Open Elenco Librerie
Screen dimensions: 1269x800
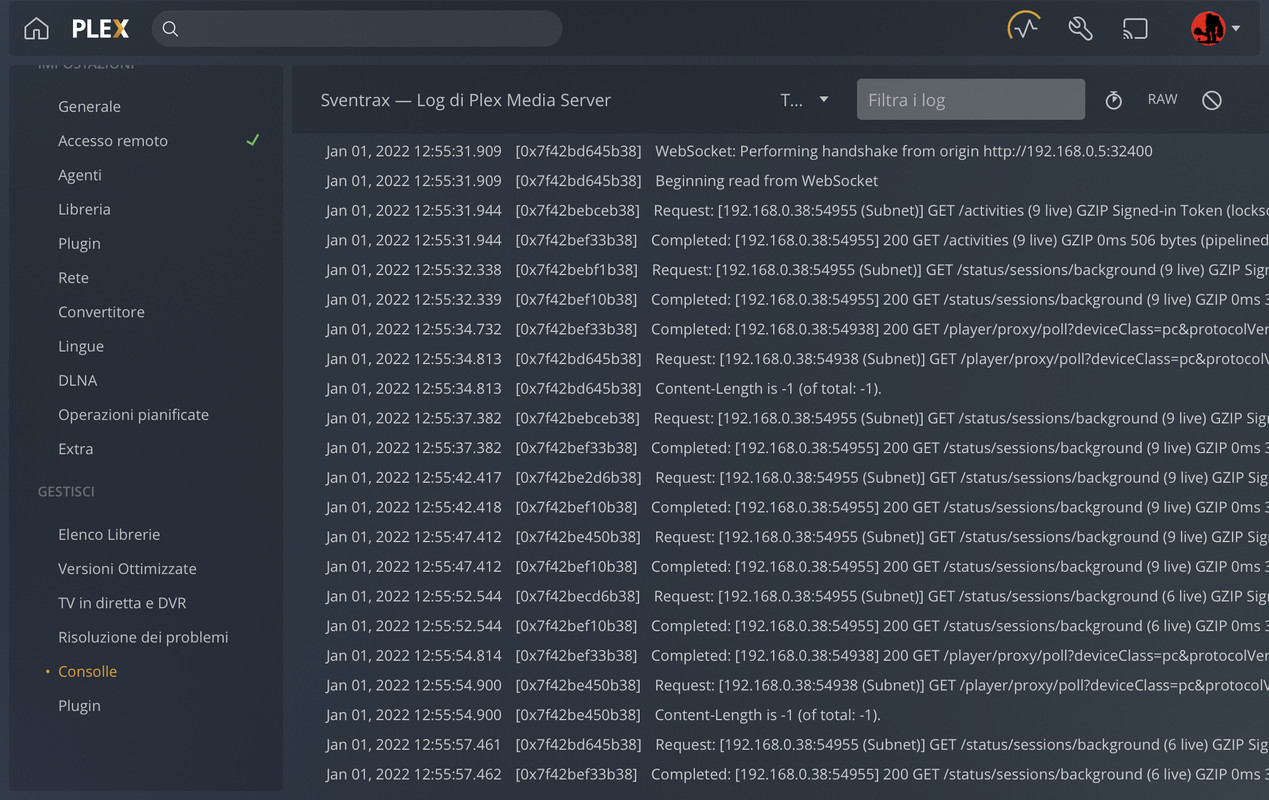tap(109, 534)
